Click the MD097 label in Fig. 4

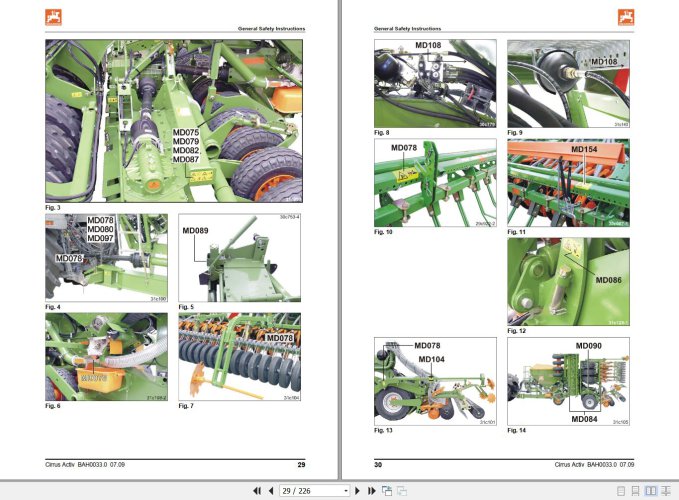point(100,238)
